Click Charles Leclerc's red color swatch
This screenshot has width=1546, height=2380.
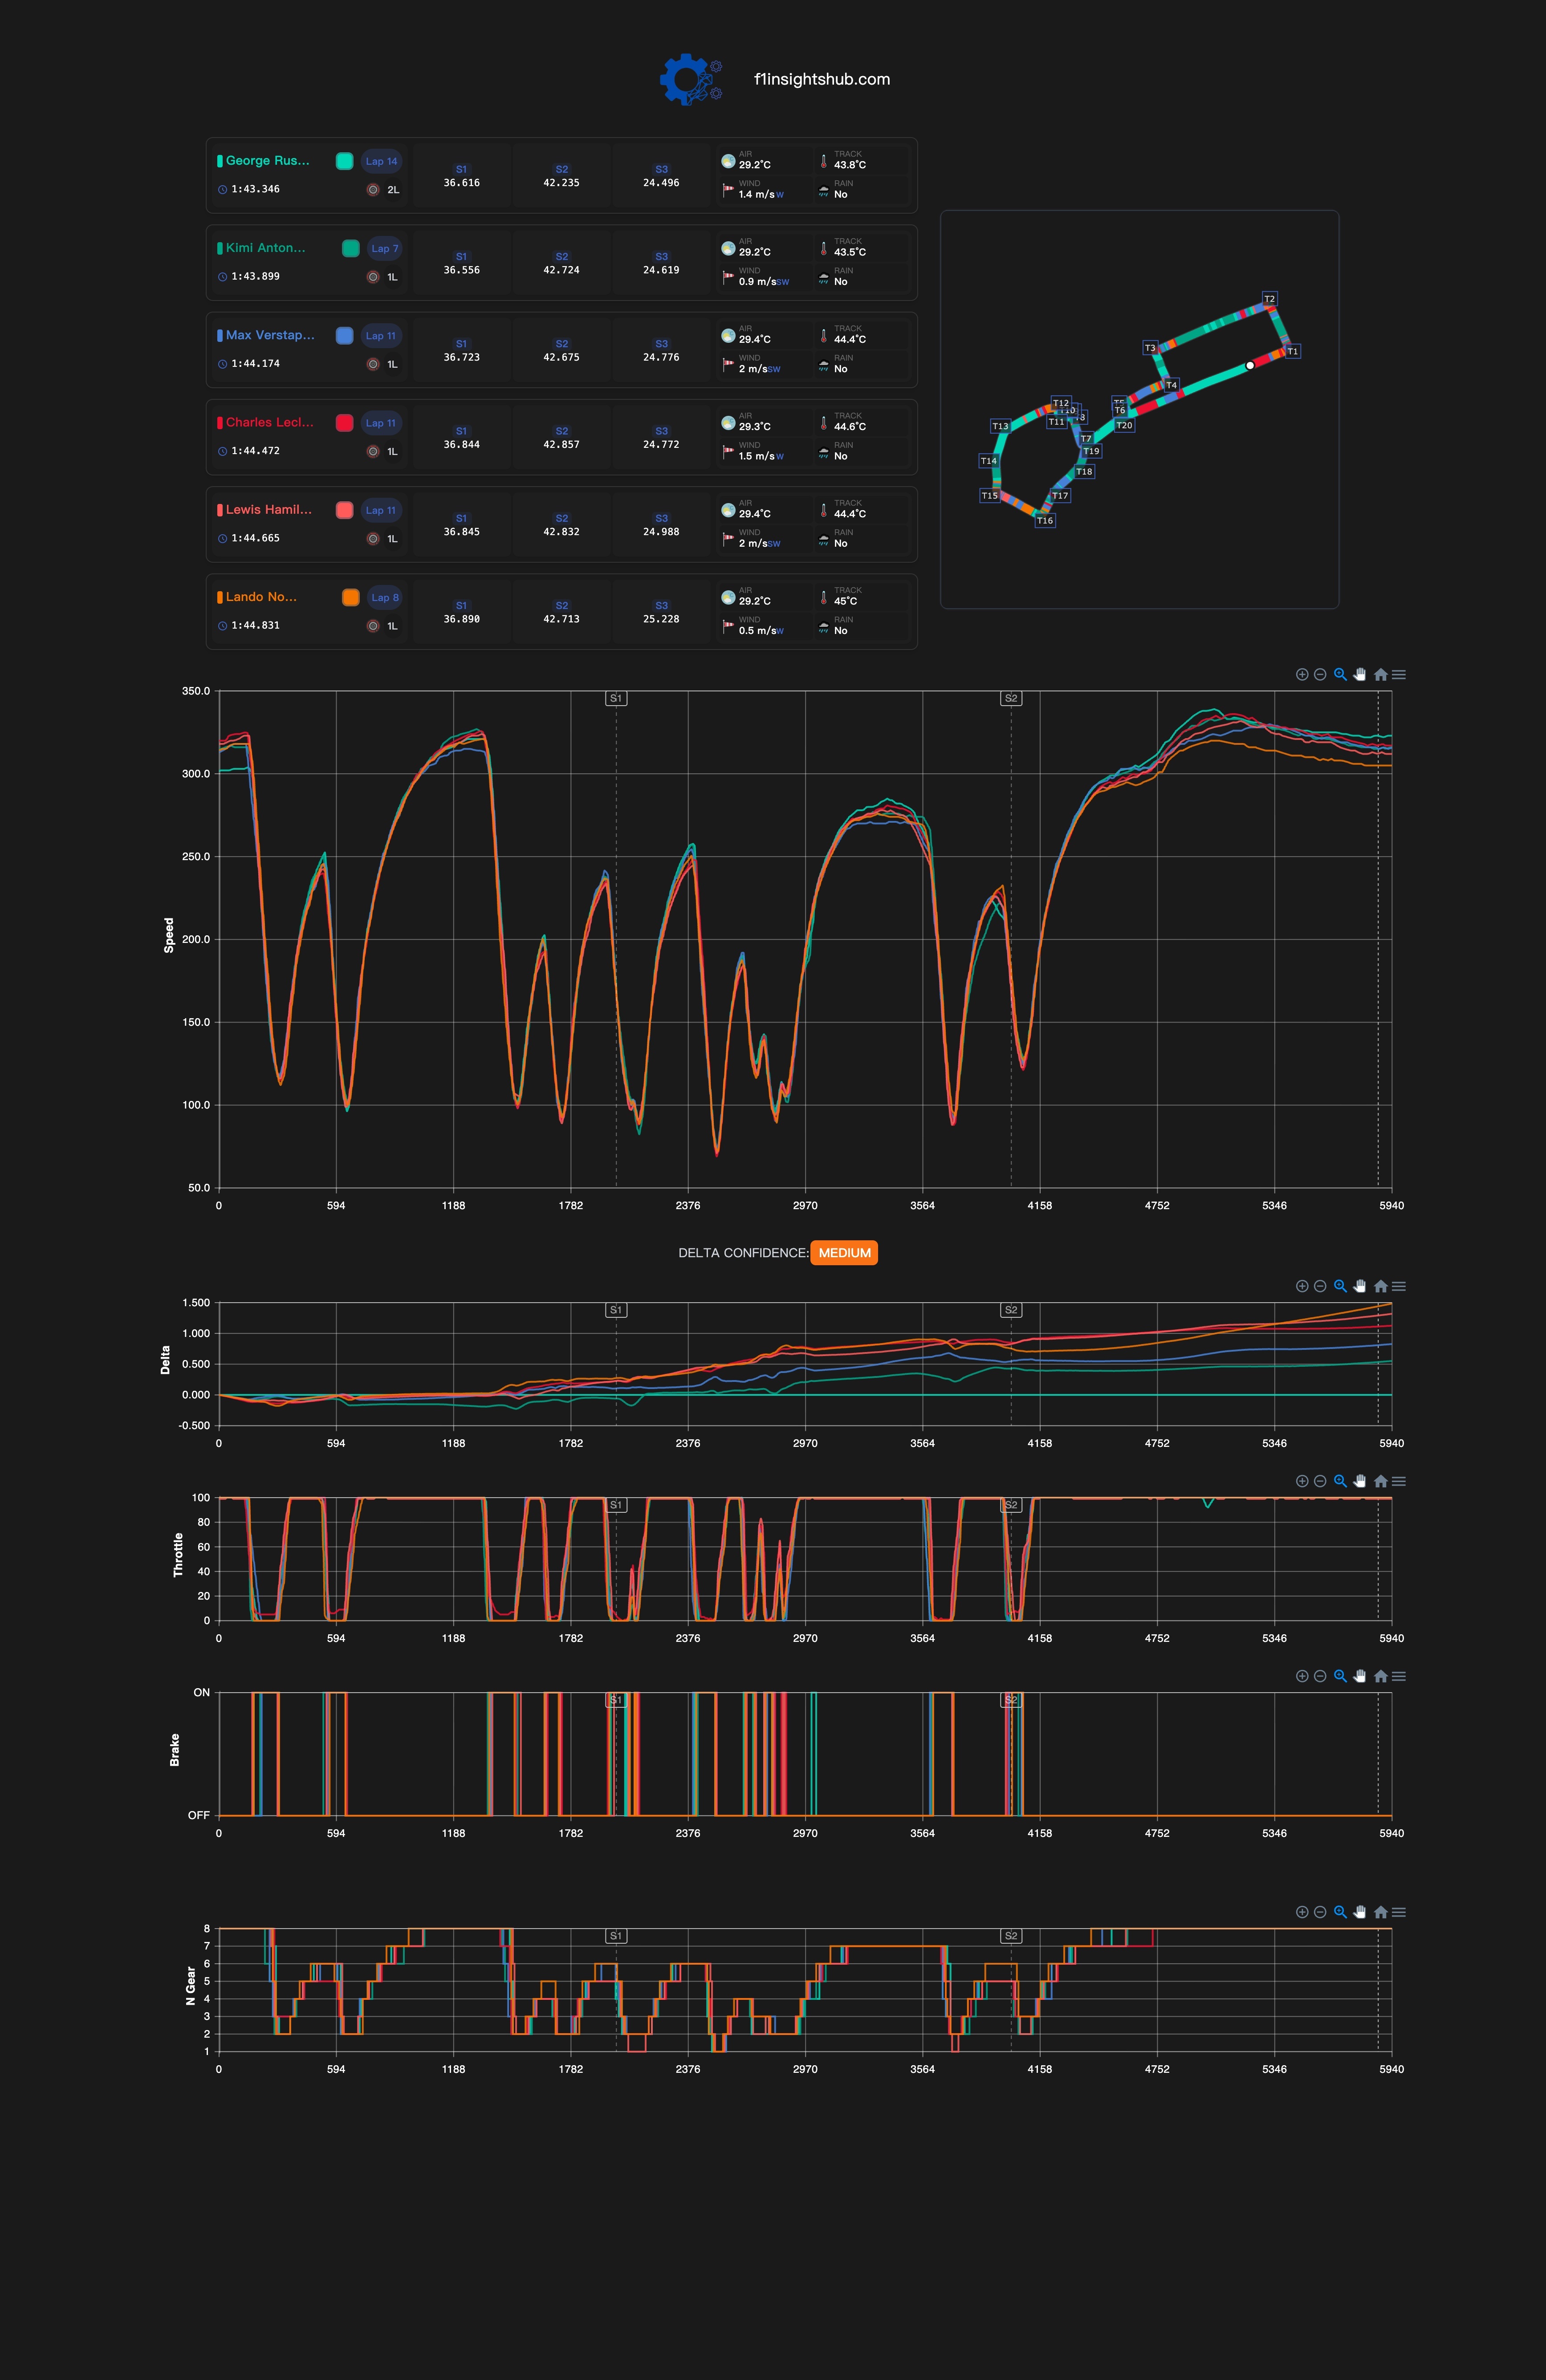344,423
